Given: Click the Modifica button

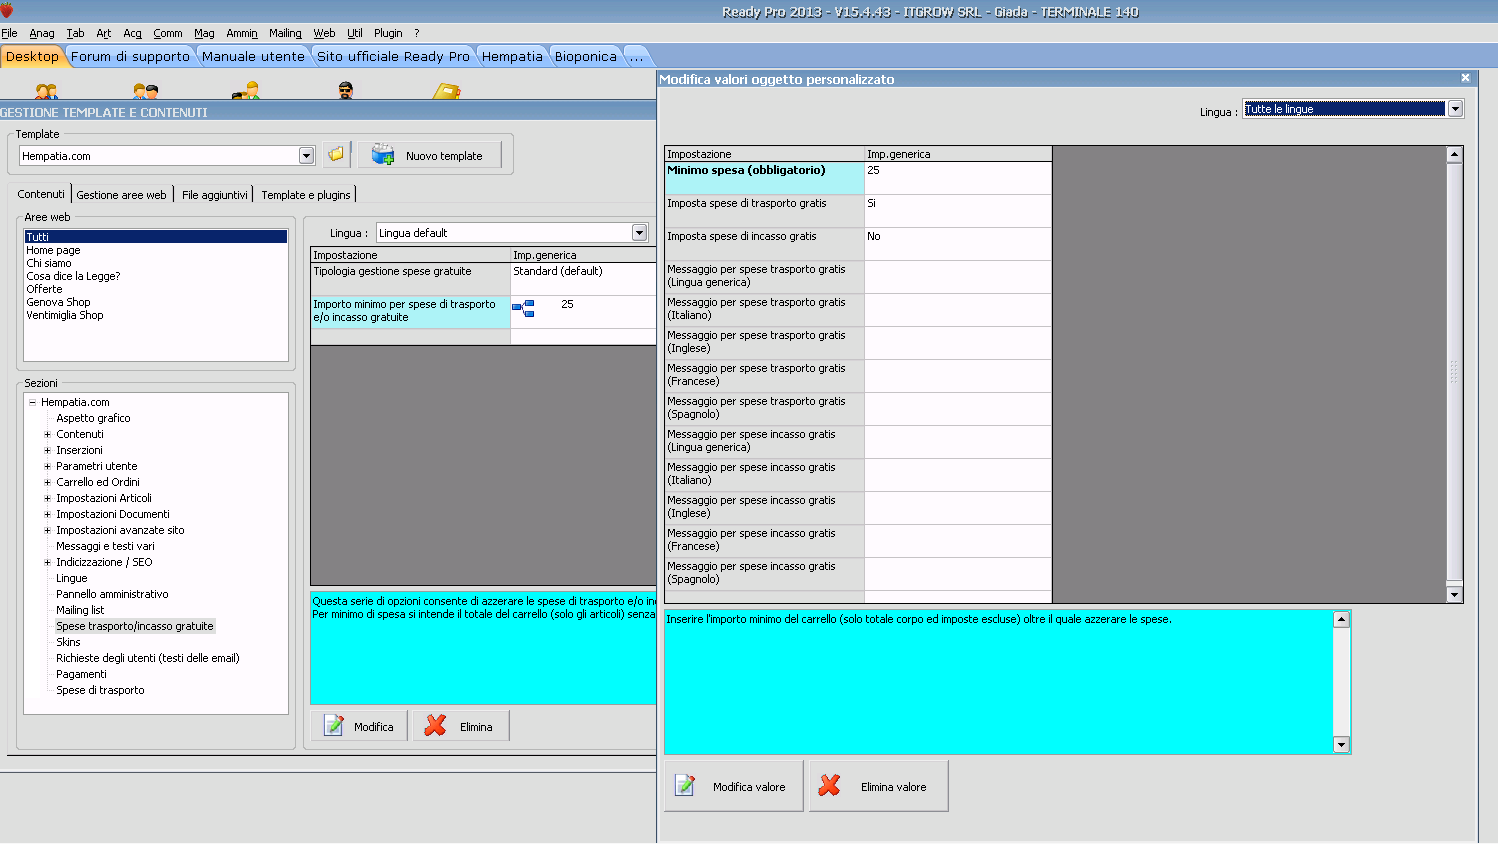Looking at the screenshot, I should click(359, 726).
